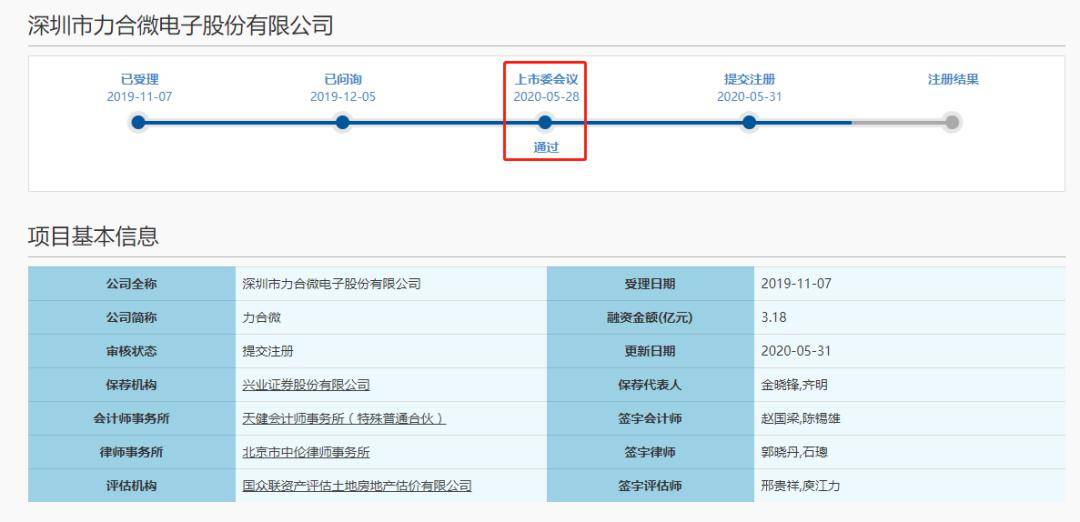Click the 提交注册 timeline dot

coord(749,123)
